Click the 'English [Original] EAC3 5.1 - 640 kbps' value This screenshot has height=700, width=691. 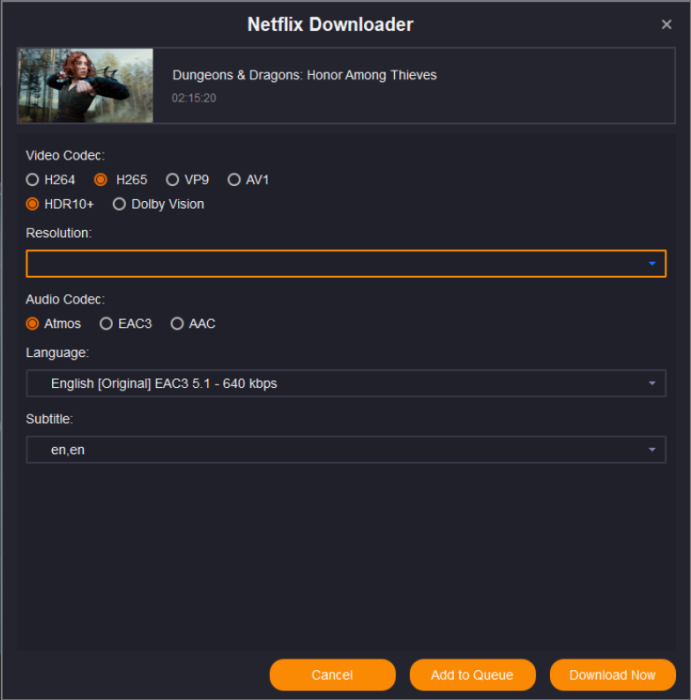[x=164, y=383]
